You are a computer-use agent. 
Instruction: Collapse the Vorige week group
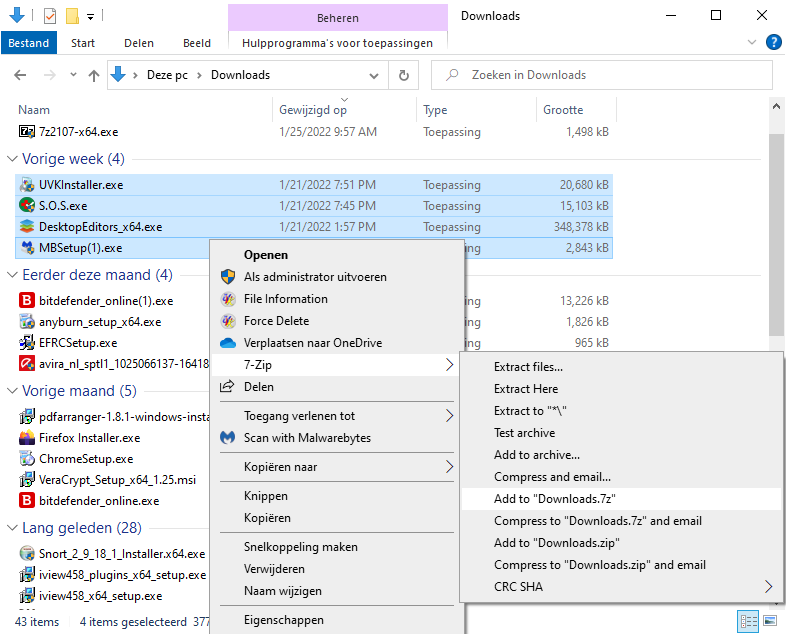[x=12, y=159]
